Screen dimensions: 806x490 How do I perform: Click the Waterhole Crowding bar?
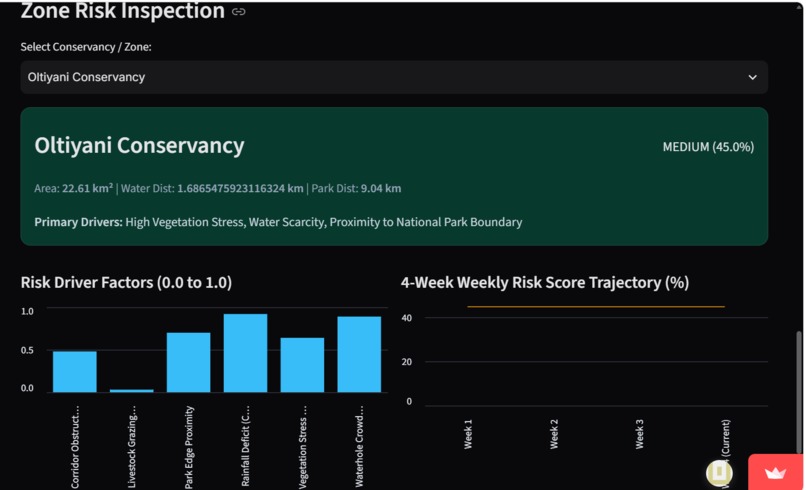point(359,354)
